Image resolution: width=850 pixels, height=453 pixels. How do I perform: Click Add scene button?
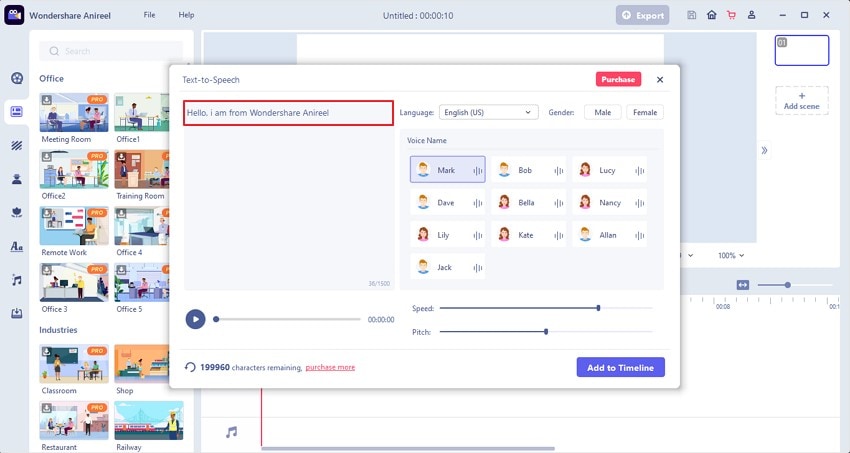coord(802,101)
